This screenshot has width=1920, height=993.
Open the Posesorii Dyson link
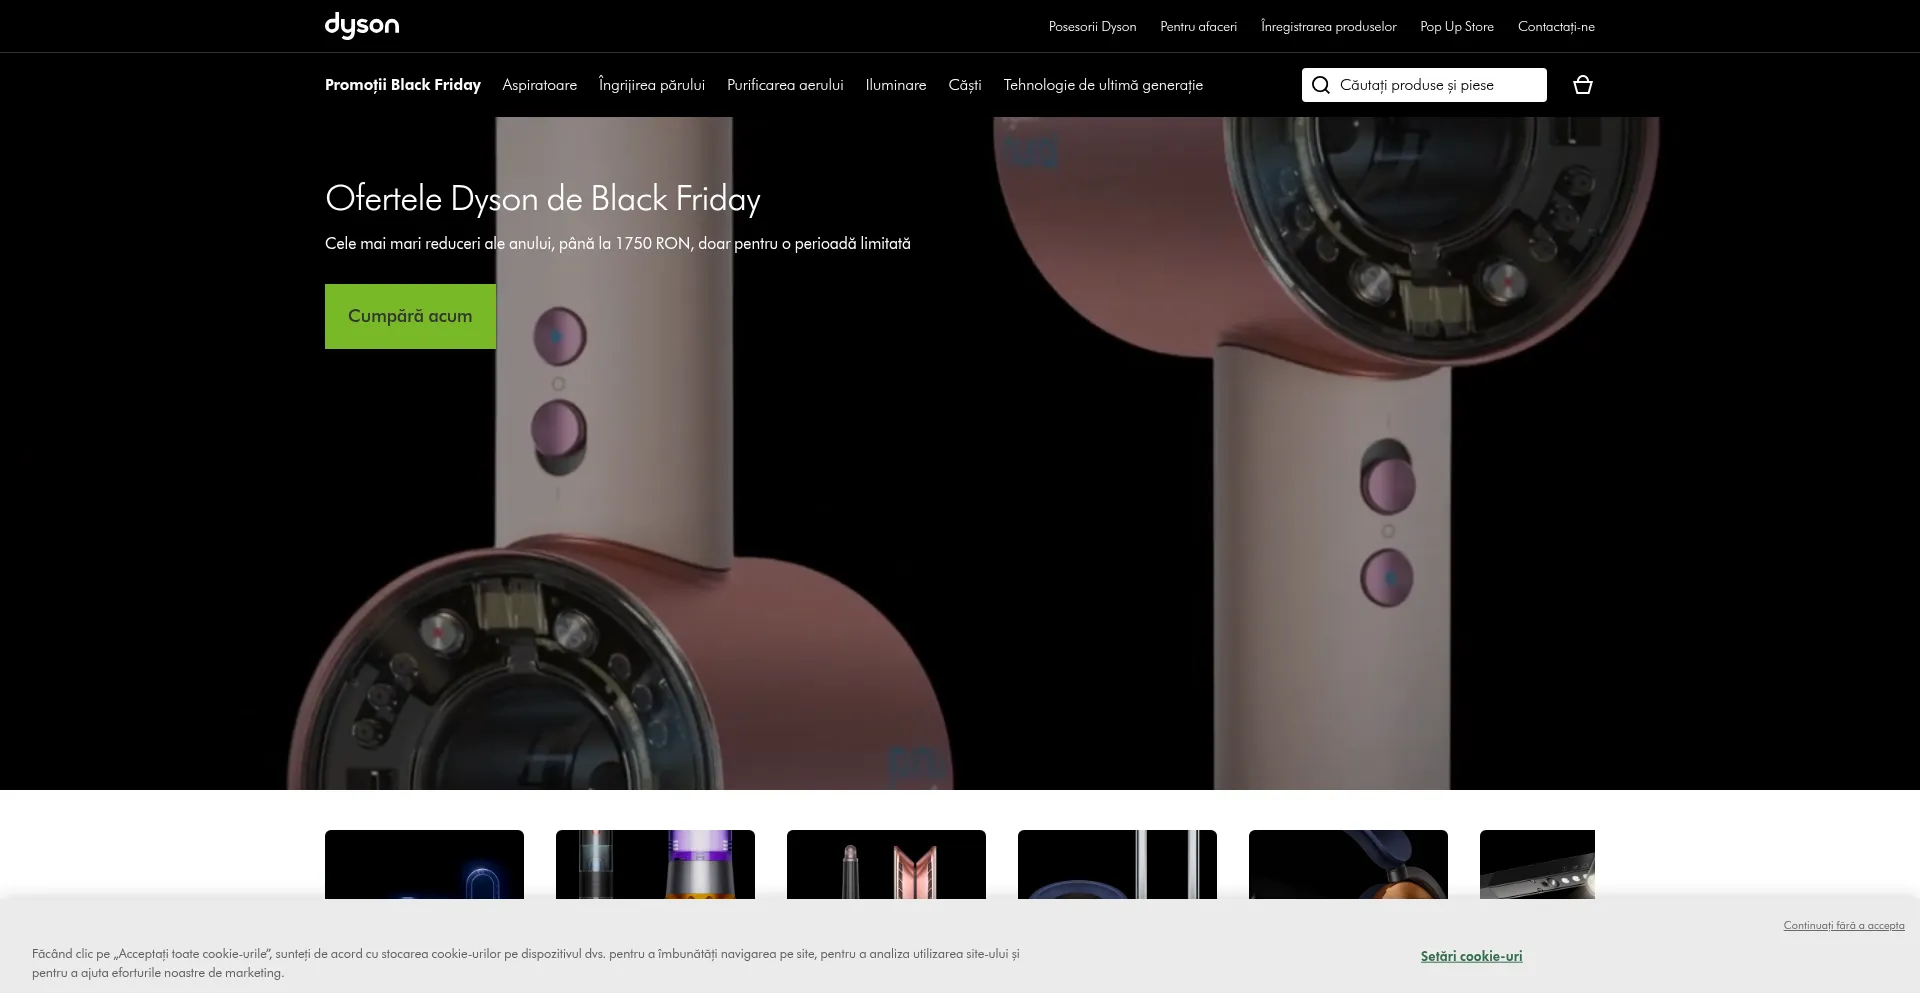[x=1092, y=27]
